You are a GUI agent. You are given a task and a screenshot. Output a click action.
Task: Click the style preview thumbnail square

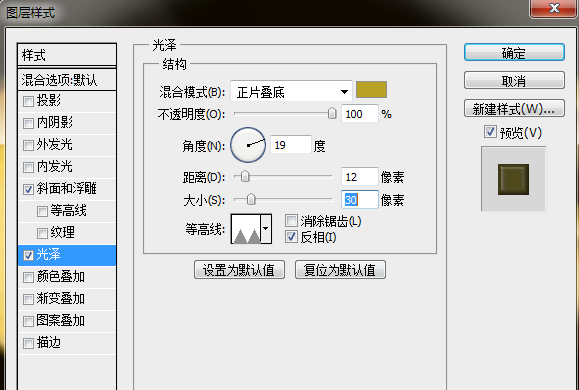pyautogui.click(x=513, y=179)
